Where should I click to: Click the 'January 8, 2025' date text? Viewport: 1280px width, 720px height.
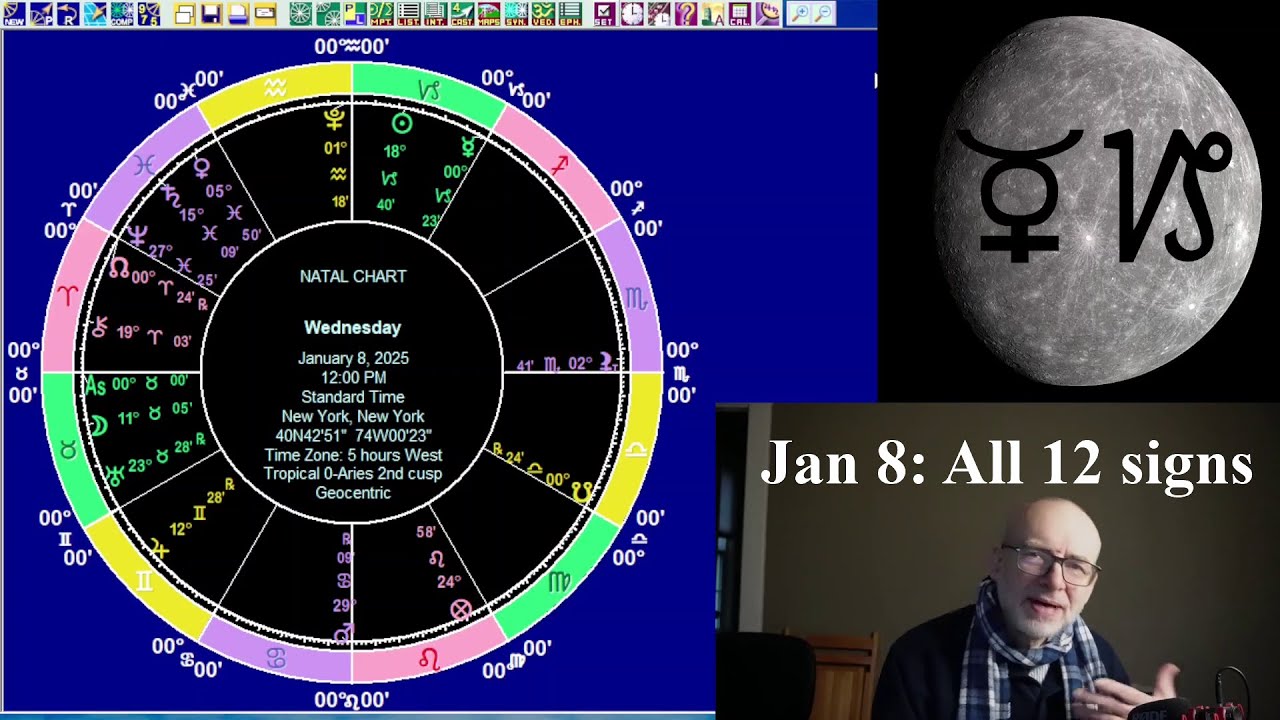click(353, 358)
